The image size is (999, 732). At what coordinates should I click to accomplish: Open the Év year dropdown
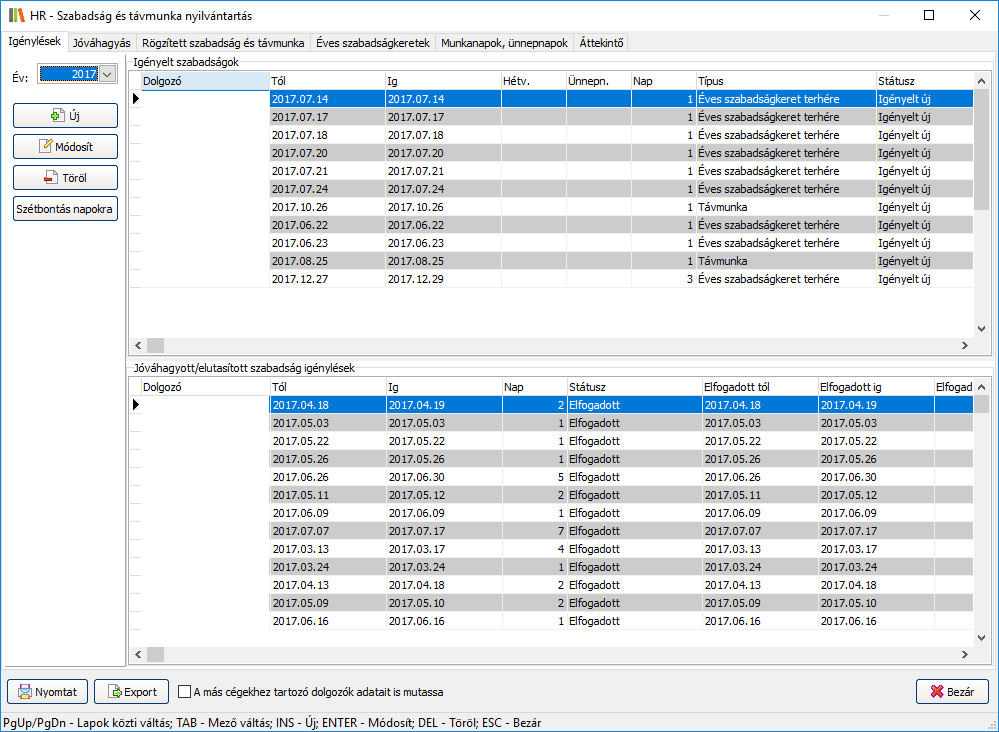pos(108,73)
